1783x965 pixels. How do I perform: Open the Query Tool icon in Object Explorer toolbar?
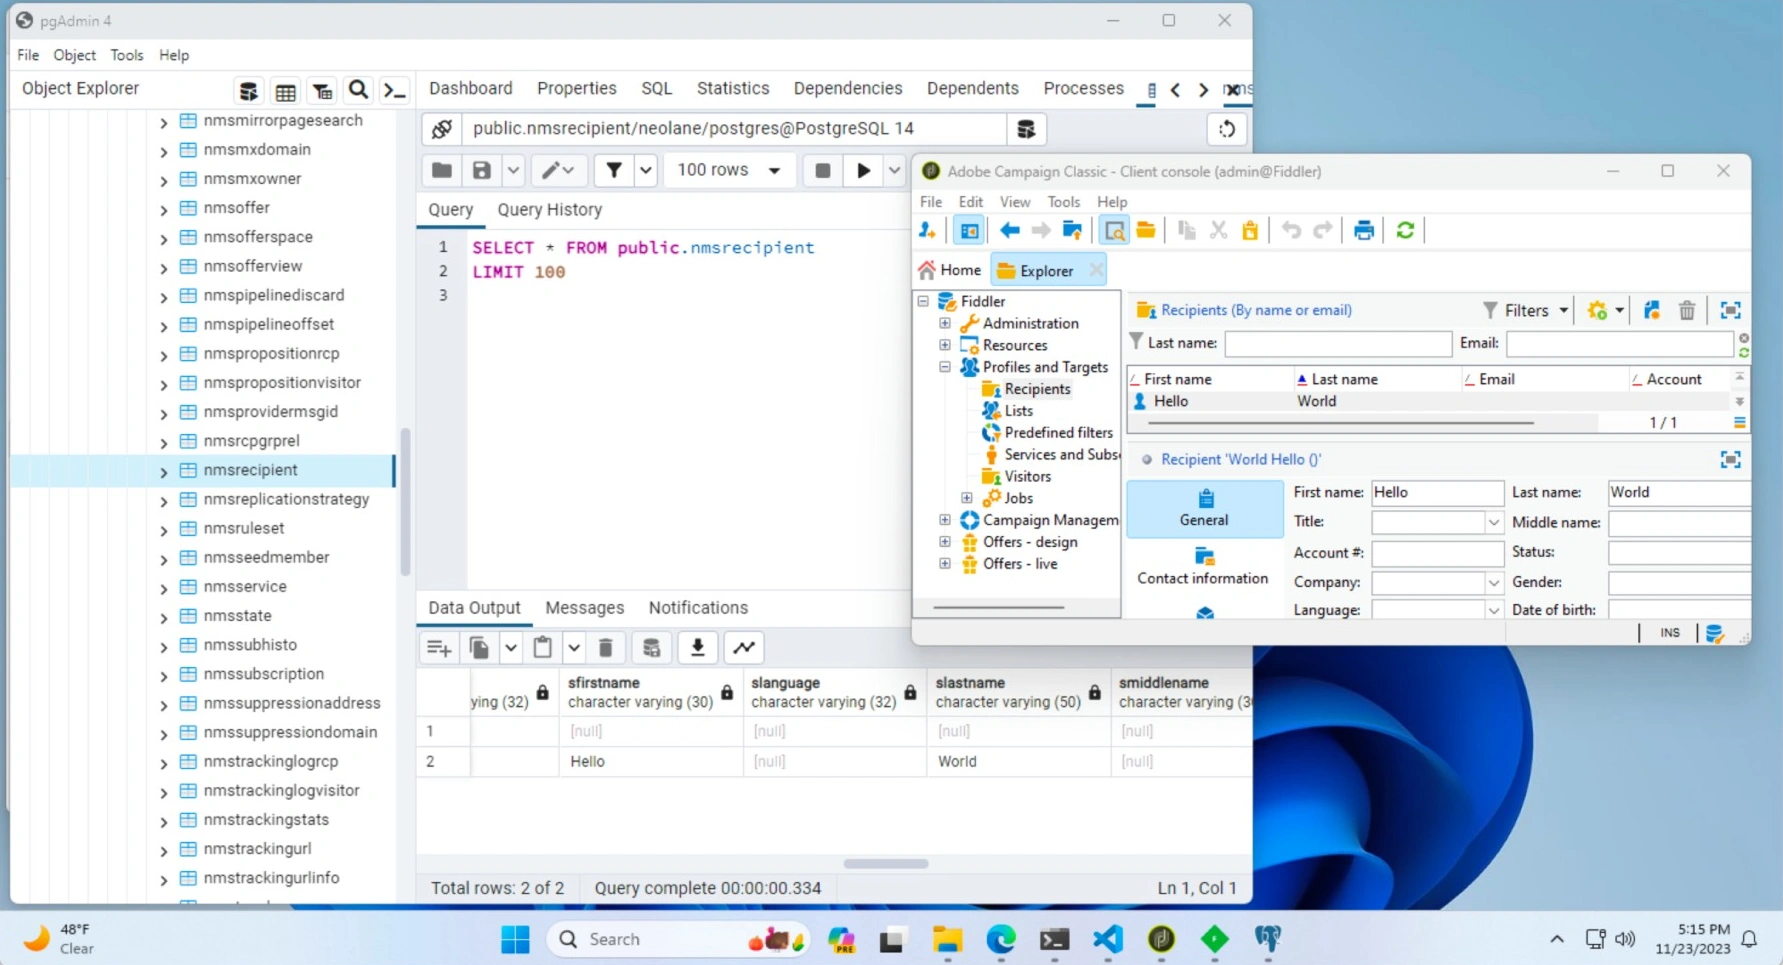point(248,91)
